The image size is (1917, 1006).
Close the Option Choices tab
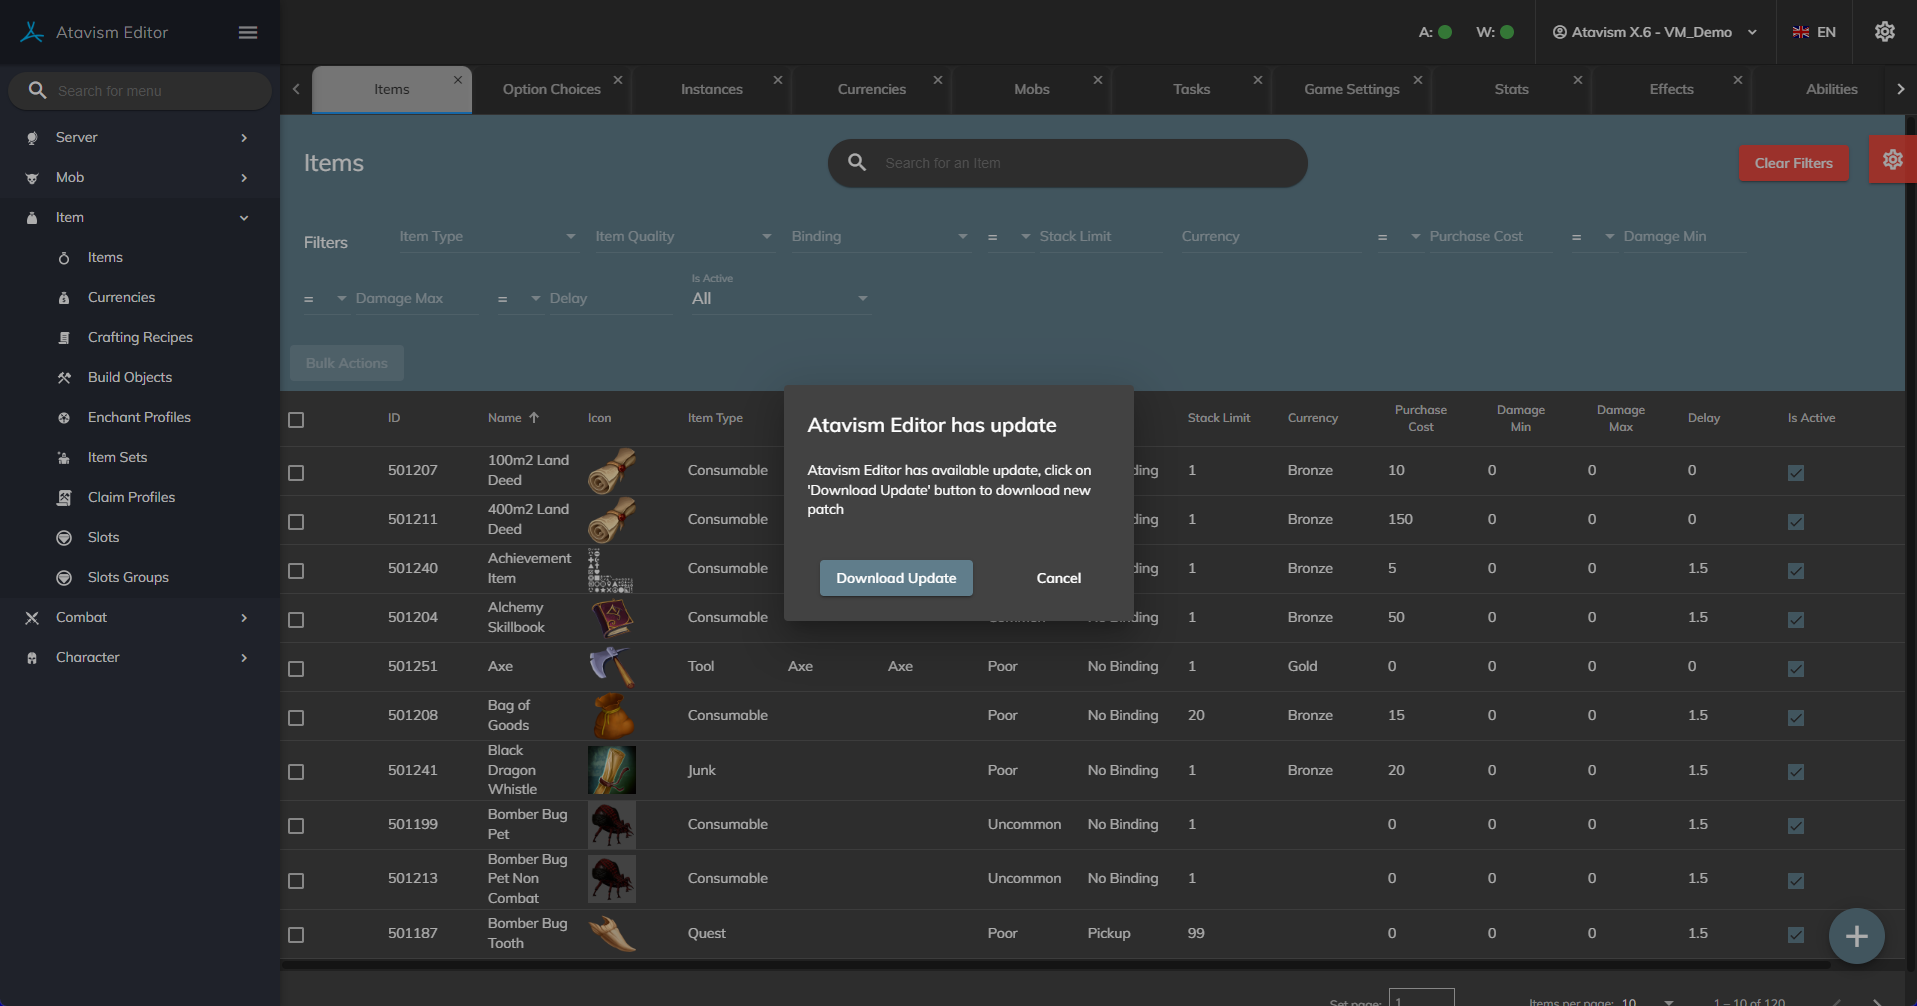618,80
